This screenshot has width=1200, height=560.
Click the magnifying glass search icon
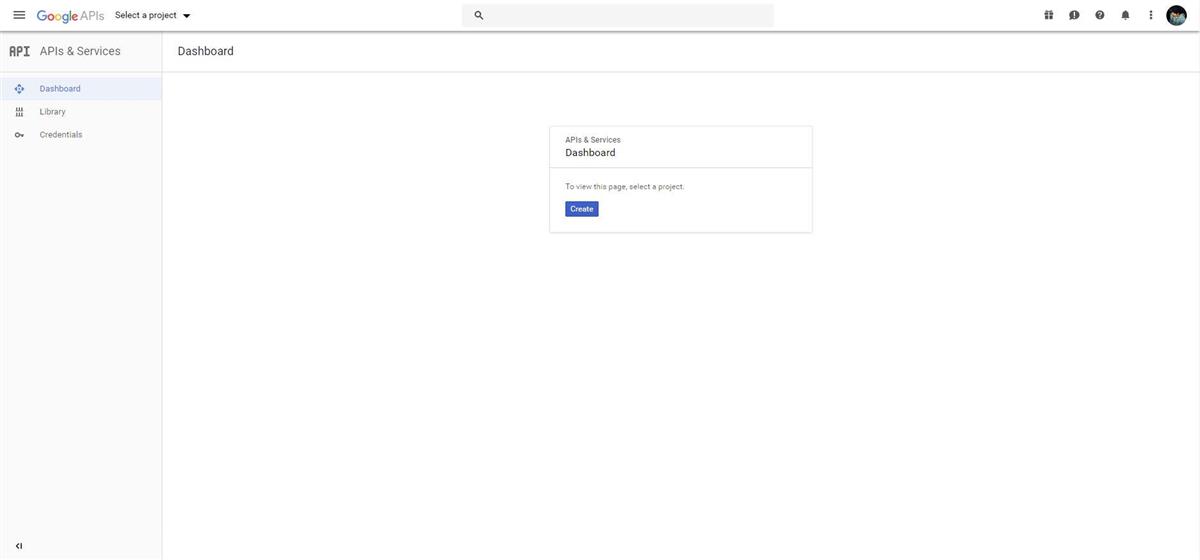coord(479,15)
